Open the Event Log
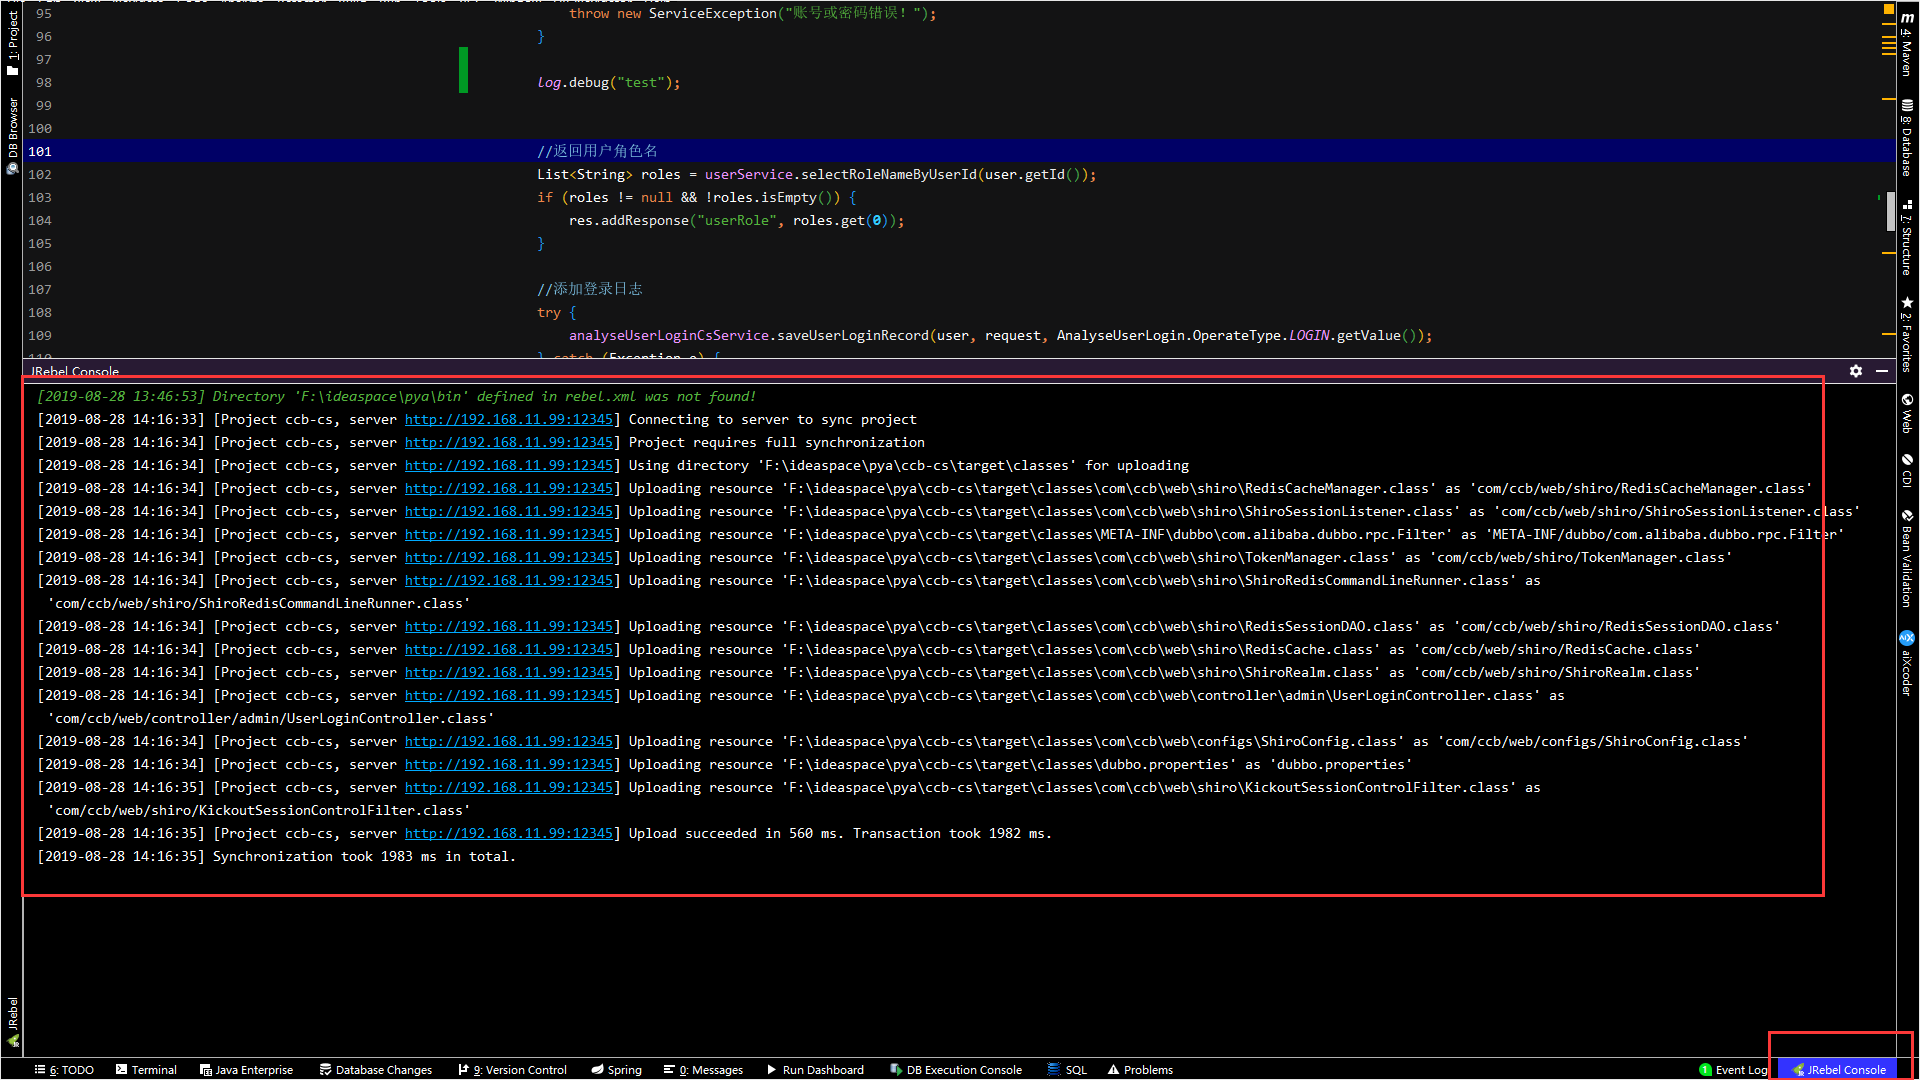The width and height of the screenshot is (1920, 1080). (1733, 1070)
